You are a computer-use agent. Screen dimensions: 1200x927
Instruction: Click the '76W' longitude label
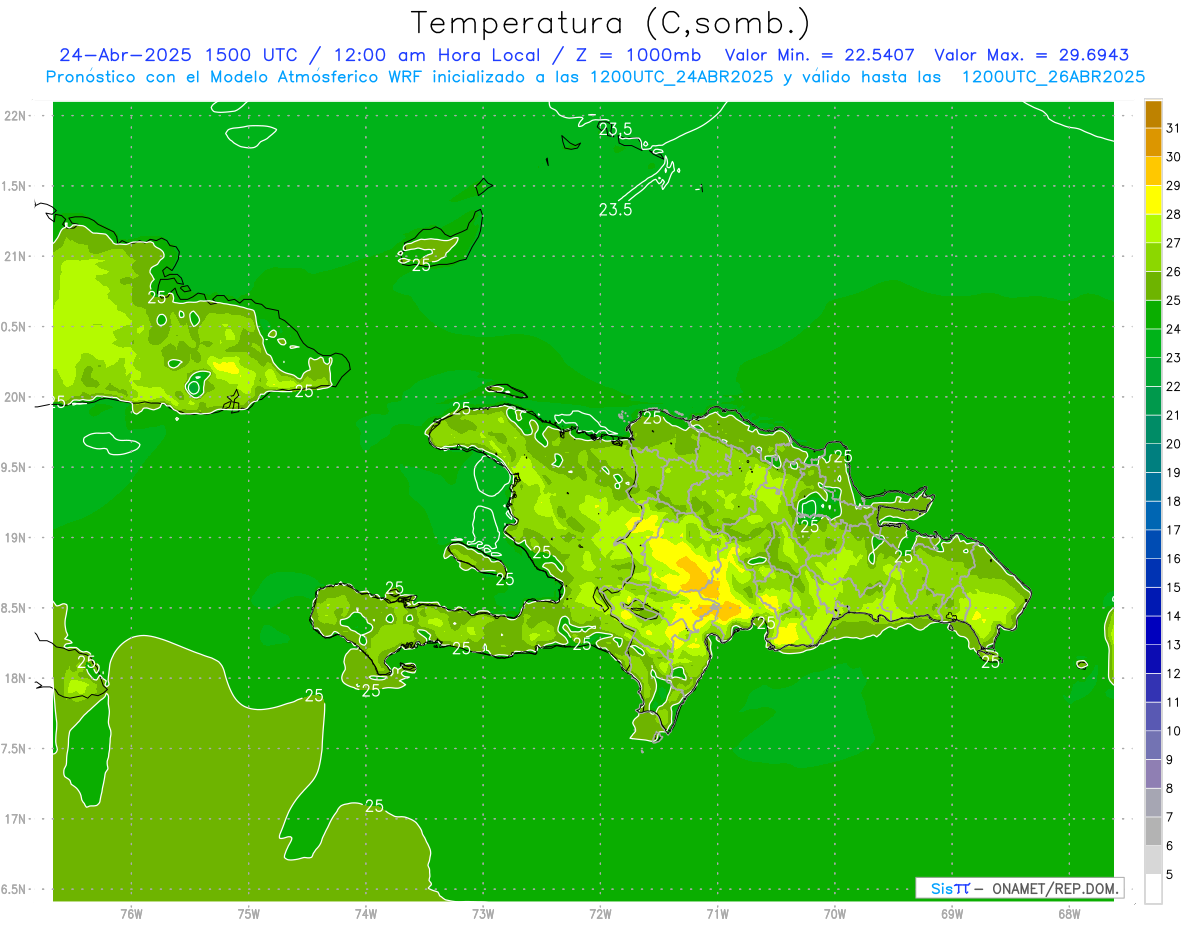pyautogui.click(x=131, y=914)
